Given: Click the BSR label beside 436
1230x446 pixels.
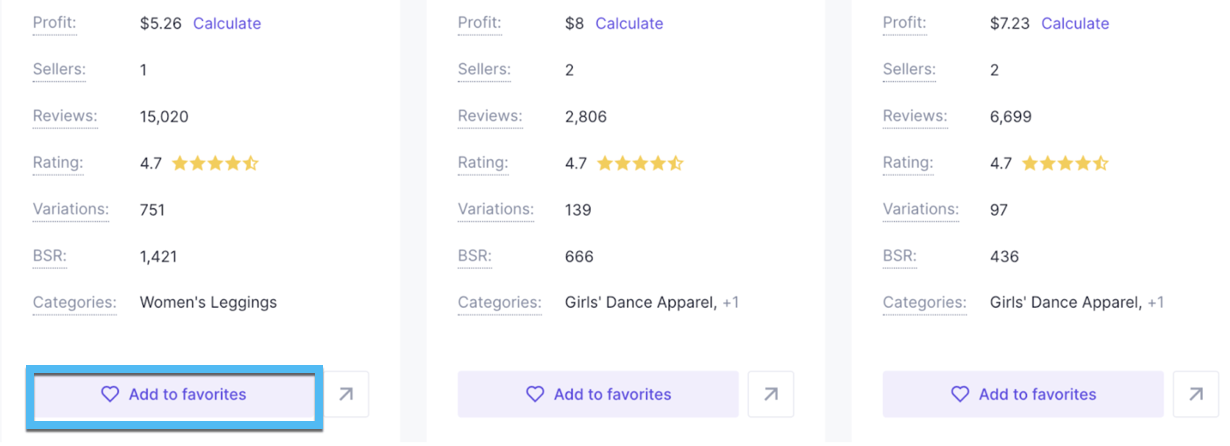Looking at the screenshot, I should (900, 256).
